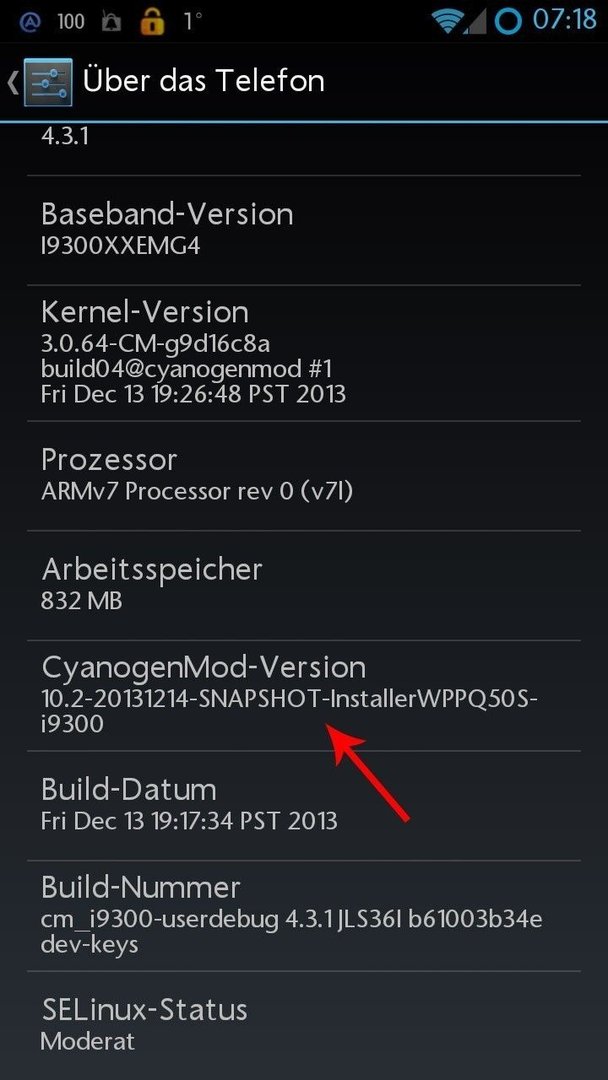Tap the back chevron beside Settings icon
608x1080 pixels.
tap(12, 82)
